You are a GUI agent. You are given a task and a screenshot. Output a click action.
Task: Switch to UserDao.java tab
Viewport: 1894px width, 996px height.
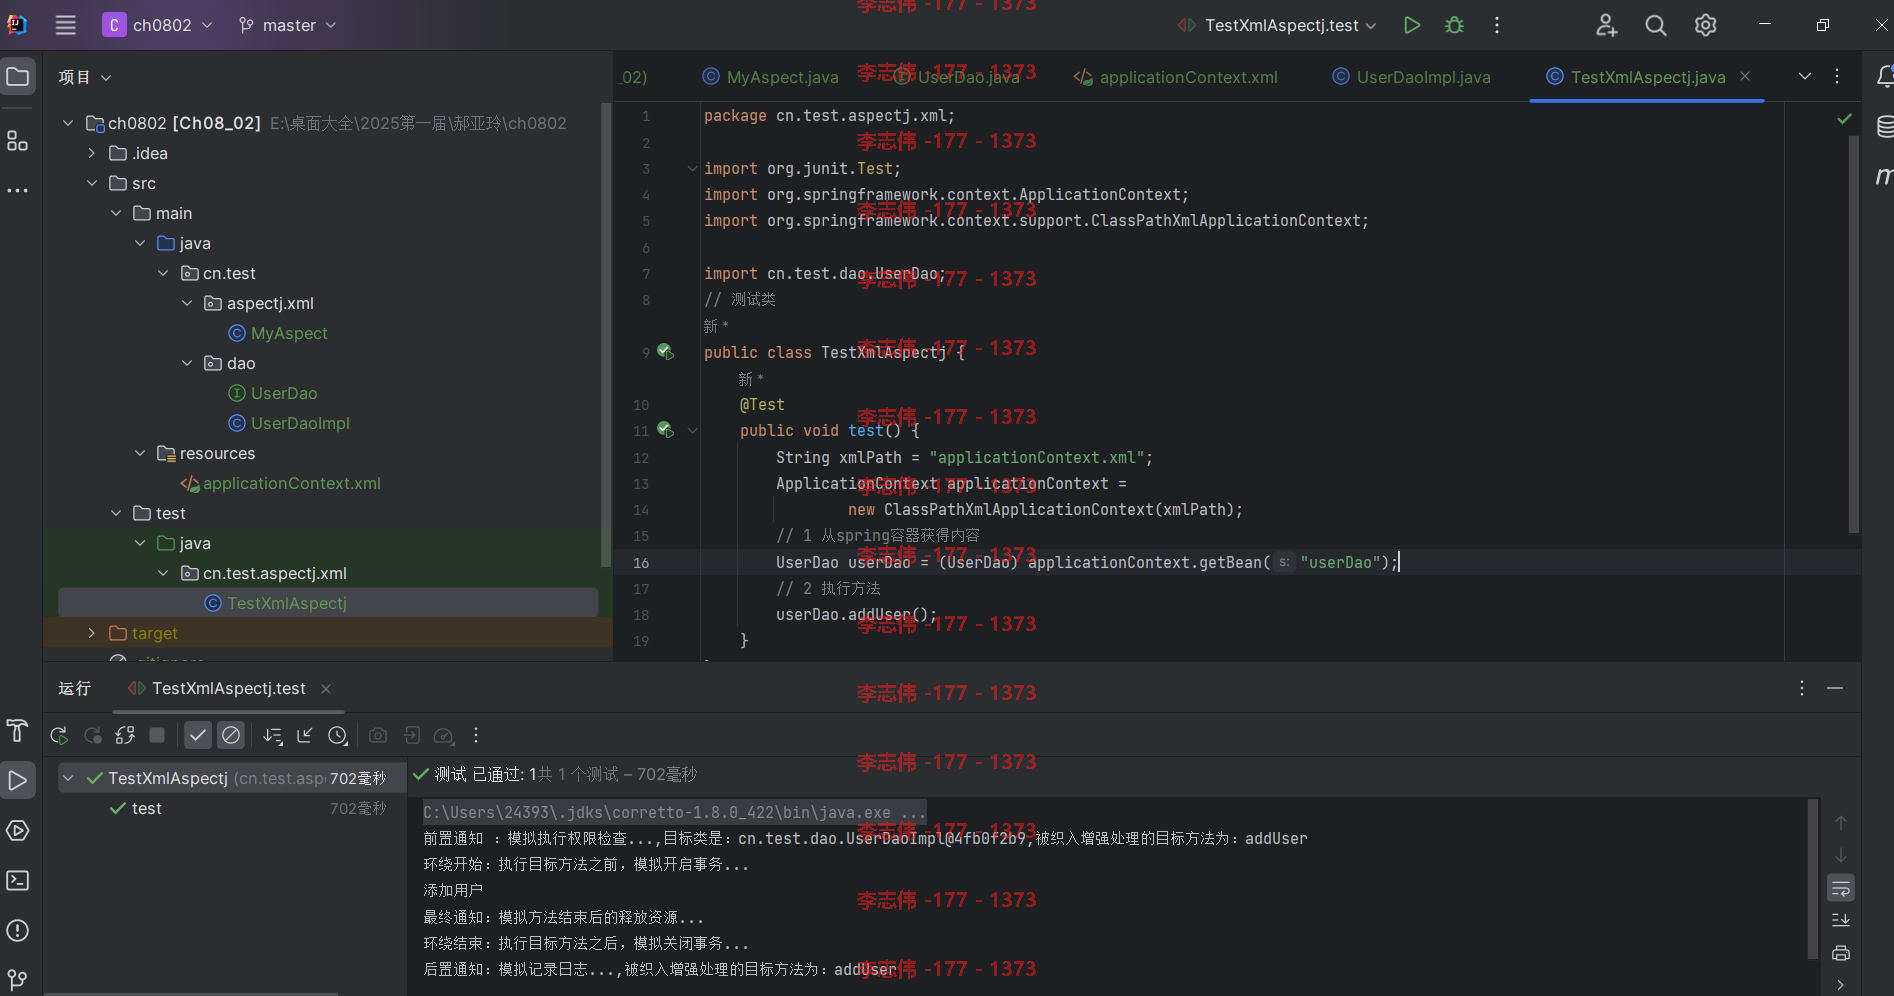956,77
